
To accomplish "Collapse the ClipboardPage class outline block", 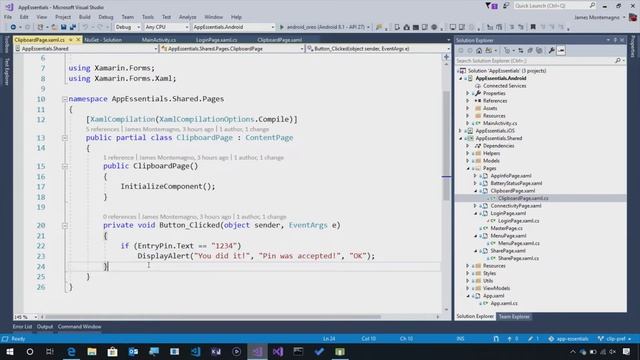I will [x=64, y=138].
